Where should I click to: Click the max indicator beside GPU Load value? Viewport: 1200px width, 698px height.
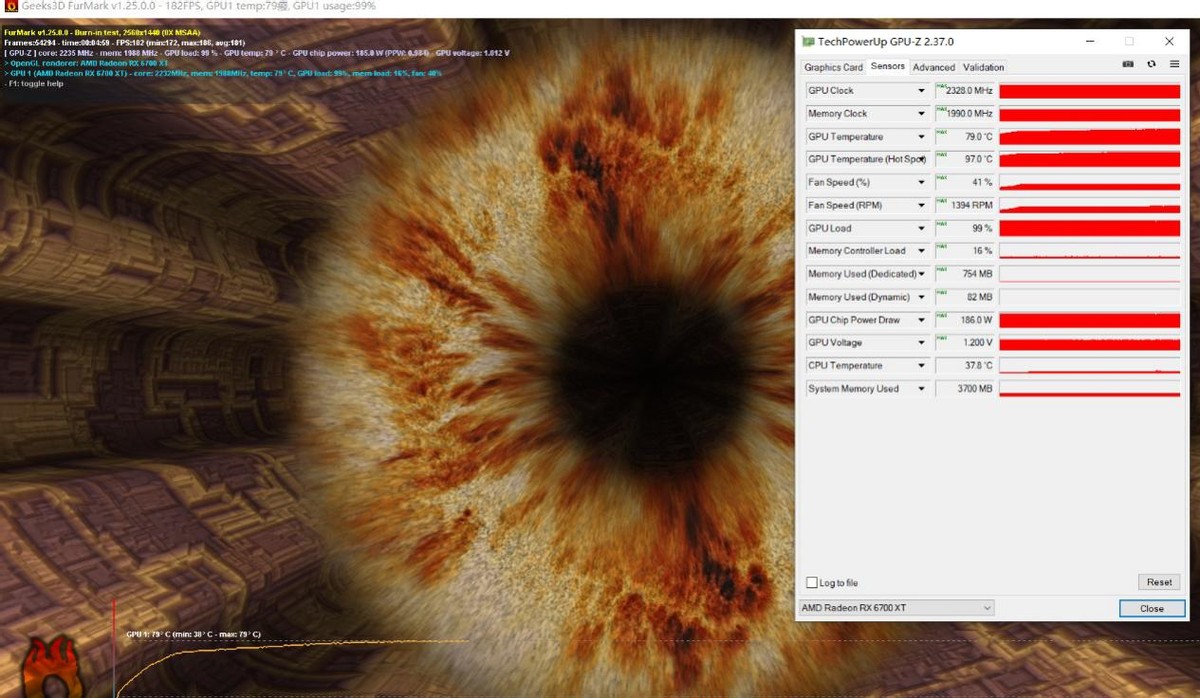click(x=941, y=225)
